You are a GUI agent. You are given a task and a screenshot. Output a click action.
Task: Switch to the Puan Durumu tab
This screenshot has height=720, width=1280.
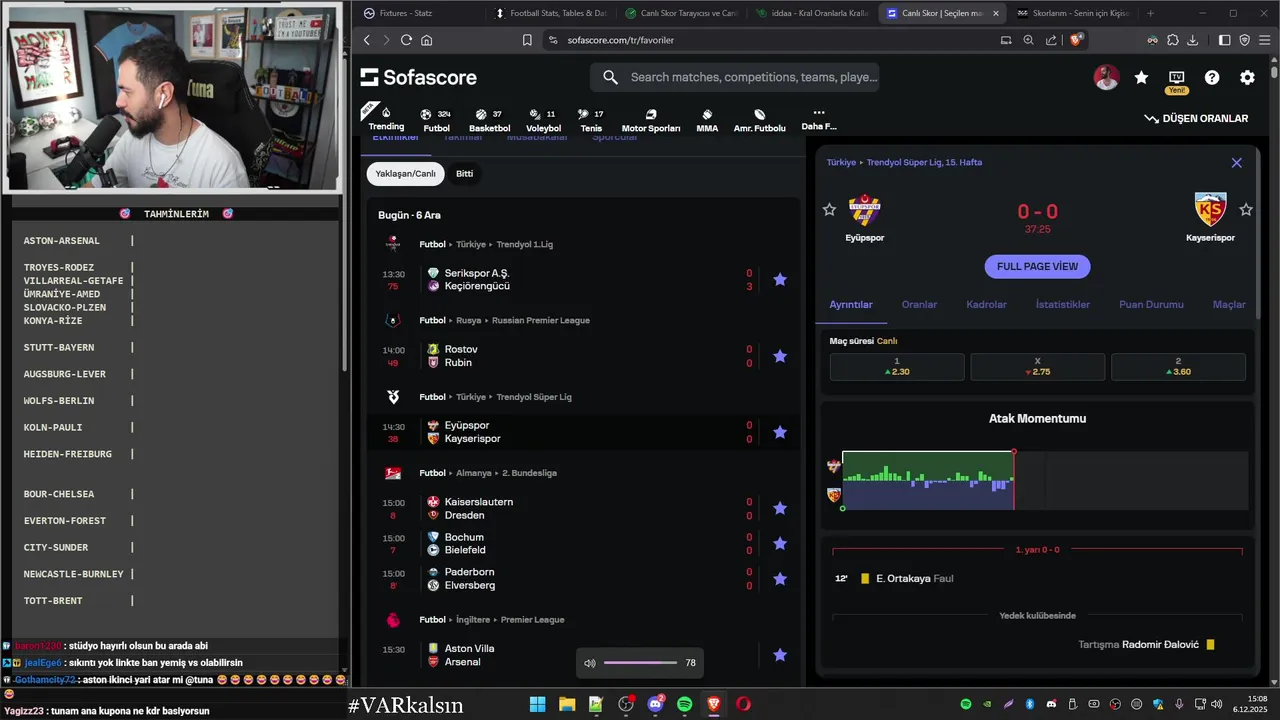pyautogui.click(x=1151, y=304)
